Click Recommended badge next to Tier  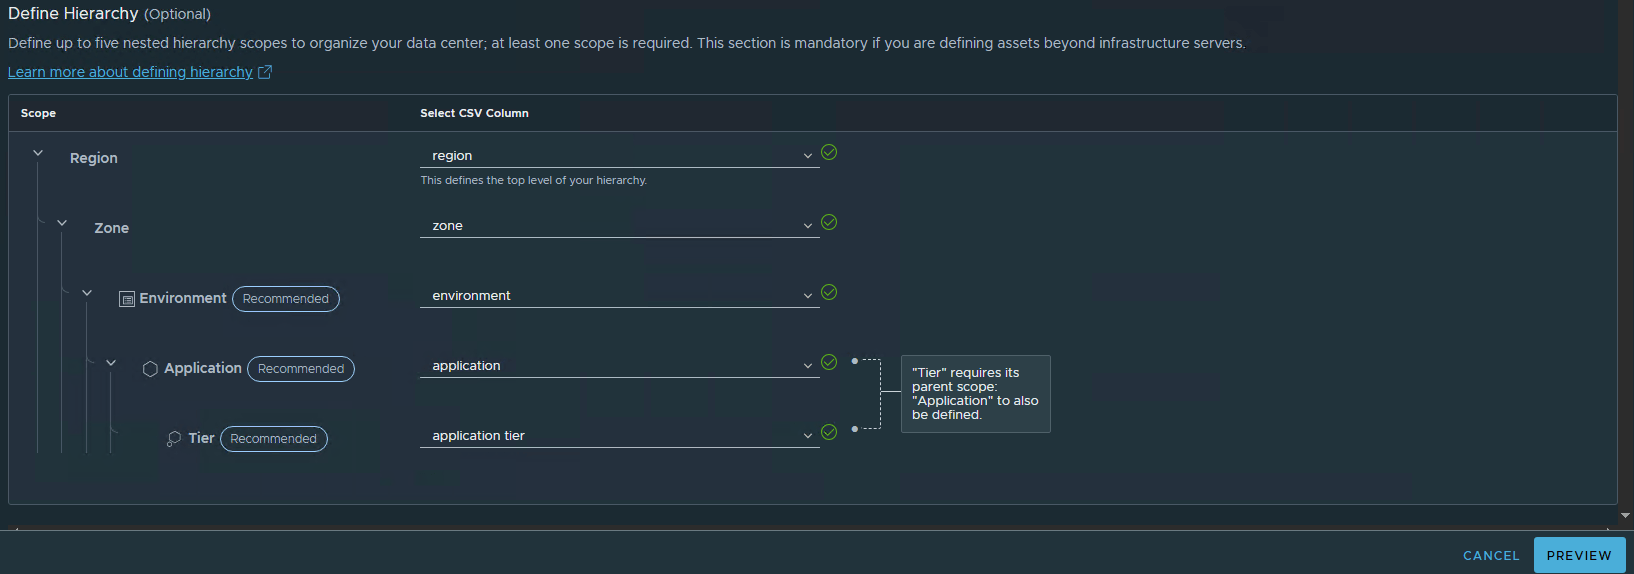[273, 439]
